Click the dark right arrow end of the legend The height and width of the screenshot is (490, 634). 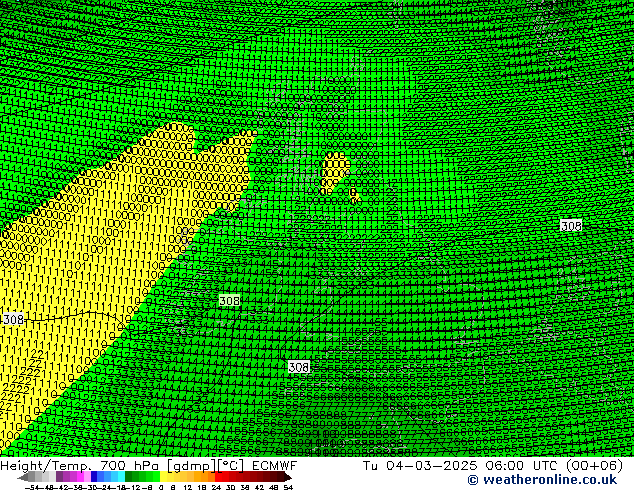pyautogui.click(x=288, y=477)
